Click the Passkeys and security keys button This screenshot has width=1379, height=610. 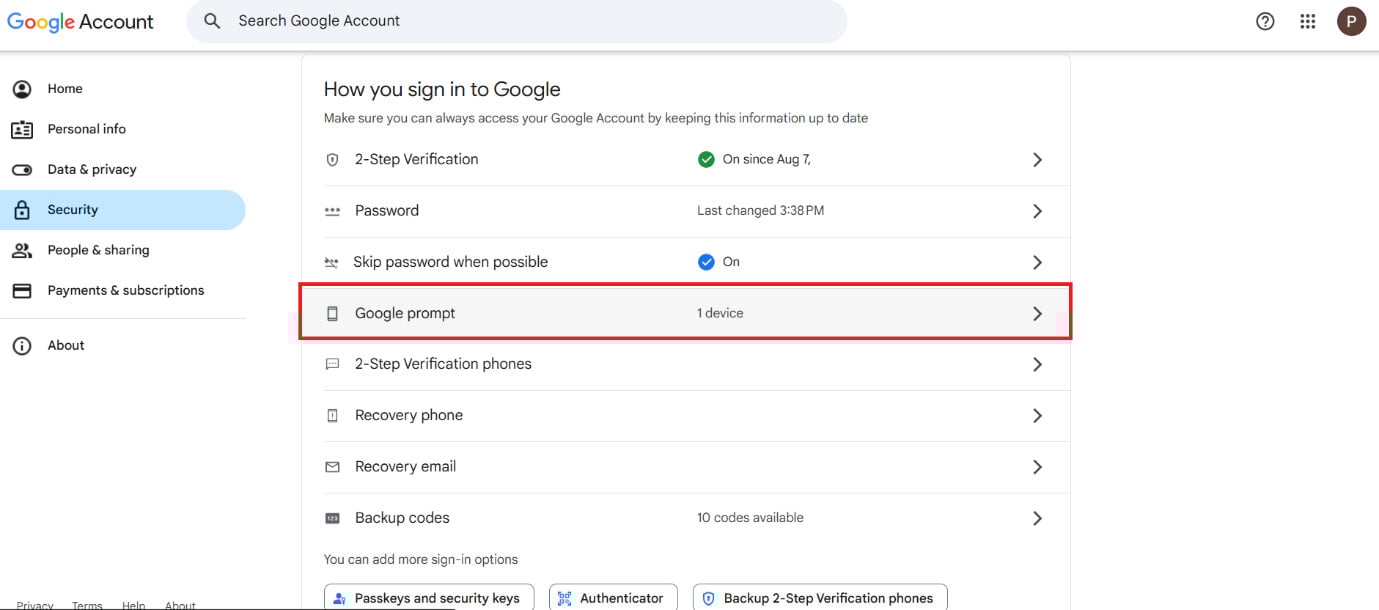pyautogui.click(x=429, y=598)
